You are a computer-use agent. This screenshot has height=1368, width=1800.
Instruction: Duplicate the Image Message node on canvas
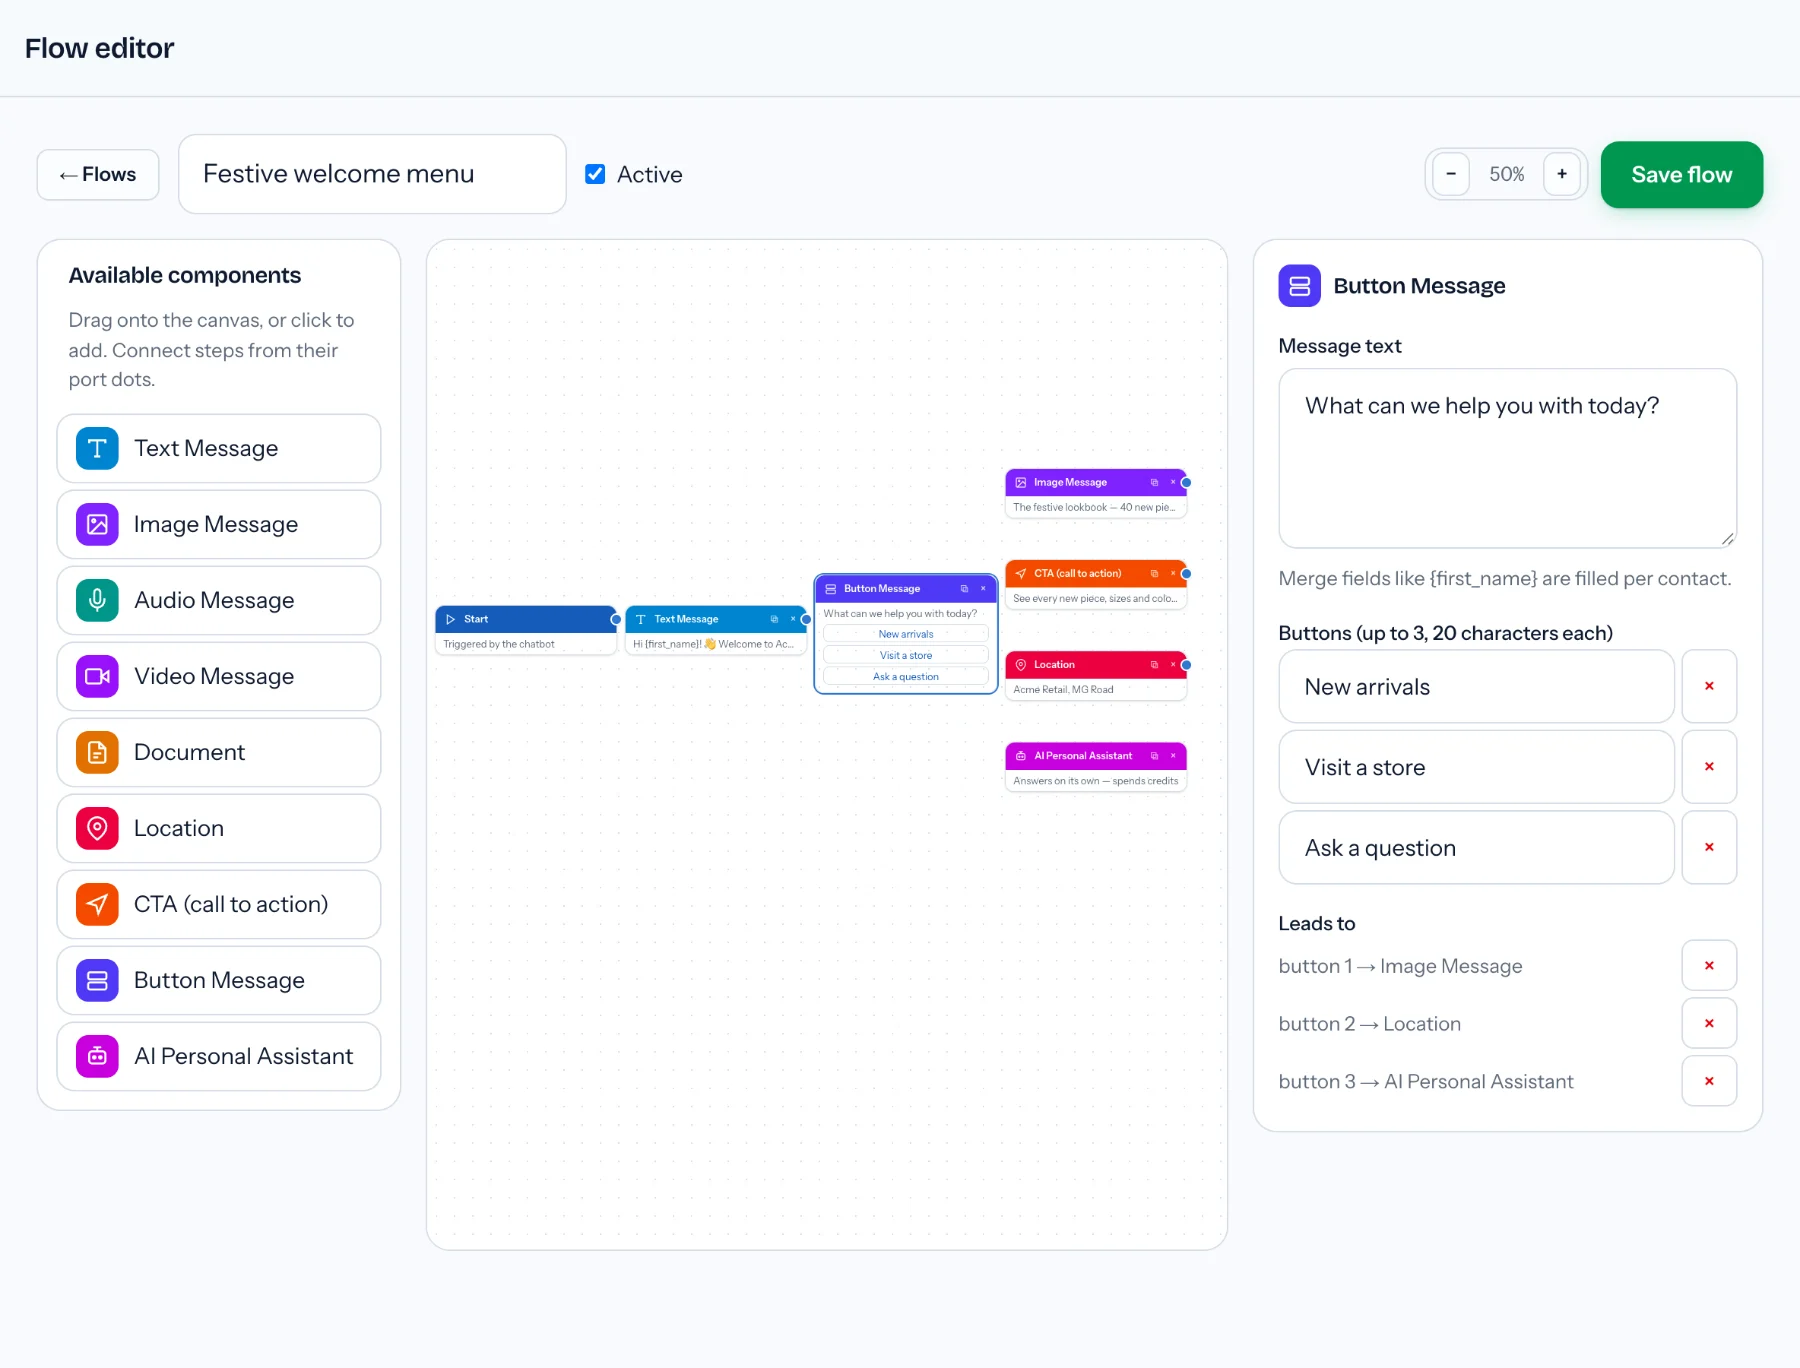(1154, 482)
